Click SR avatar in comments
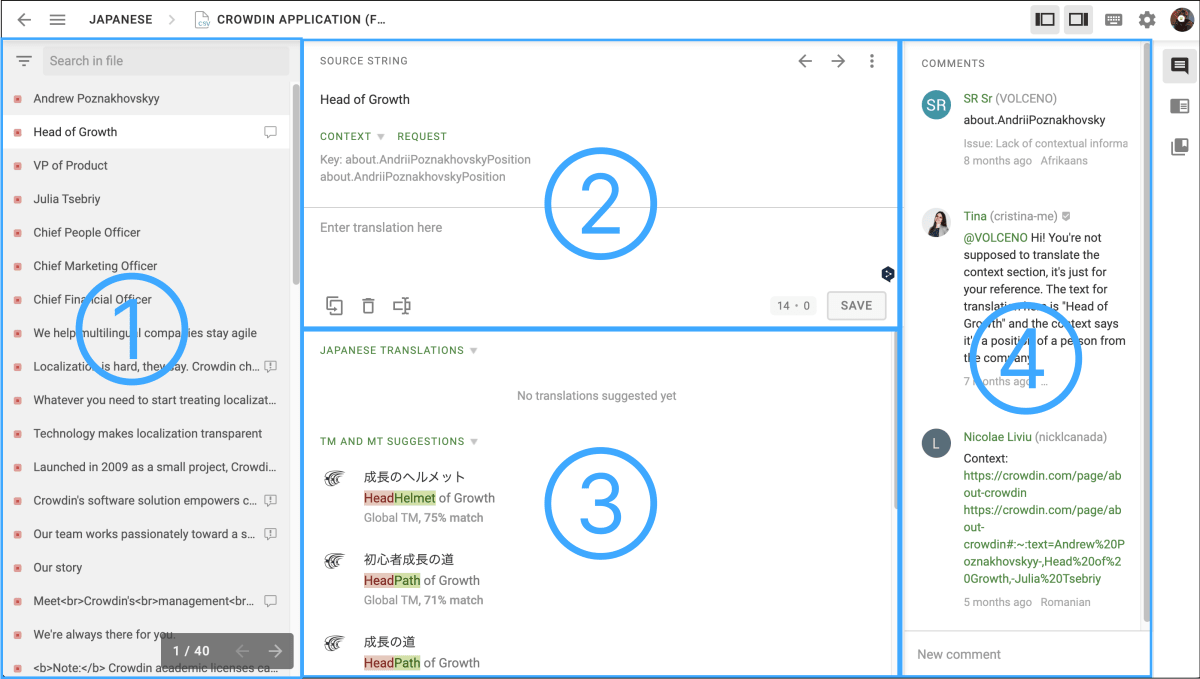The image size is (1200, 679). click(x=936, y=105)
